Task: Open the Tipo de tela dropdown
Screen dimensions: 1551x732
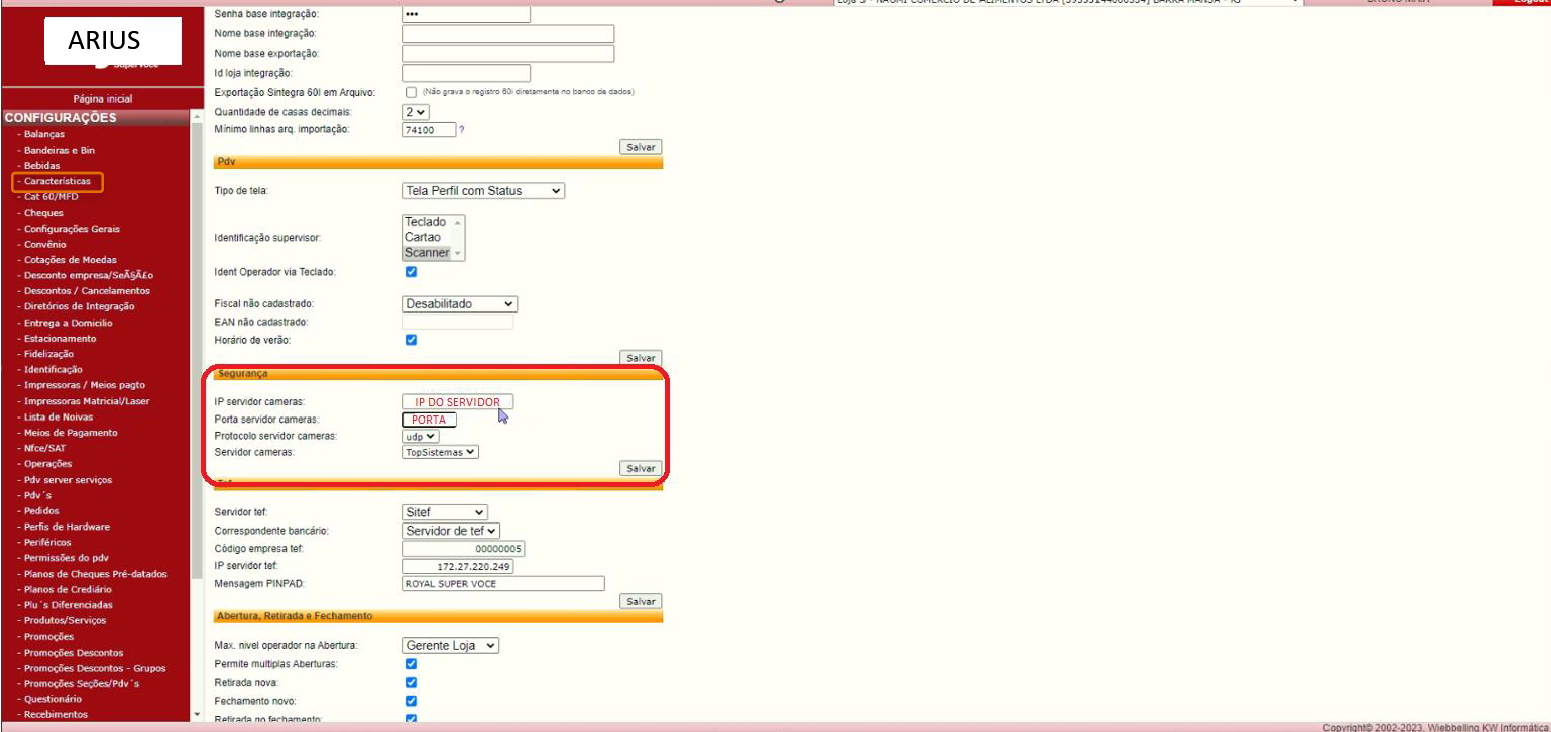Action: pos(483,190)
